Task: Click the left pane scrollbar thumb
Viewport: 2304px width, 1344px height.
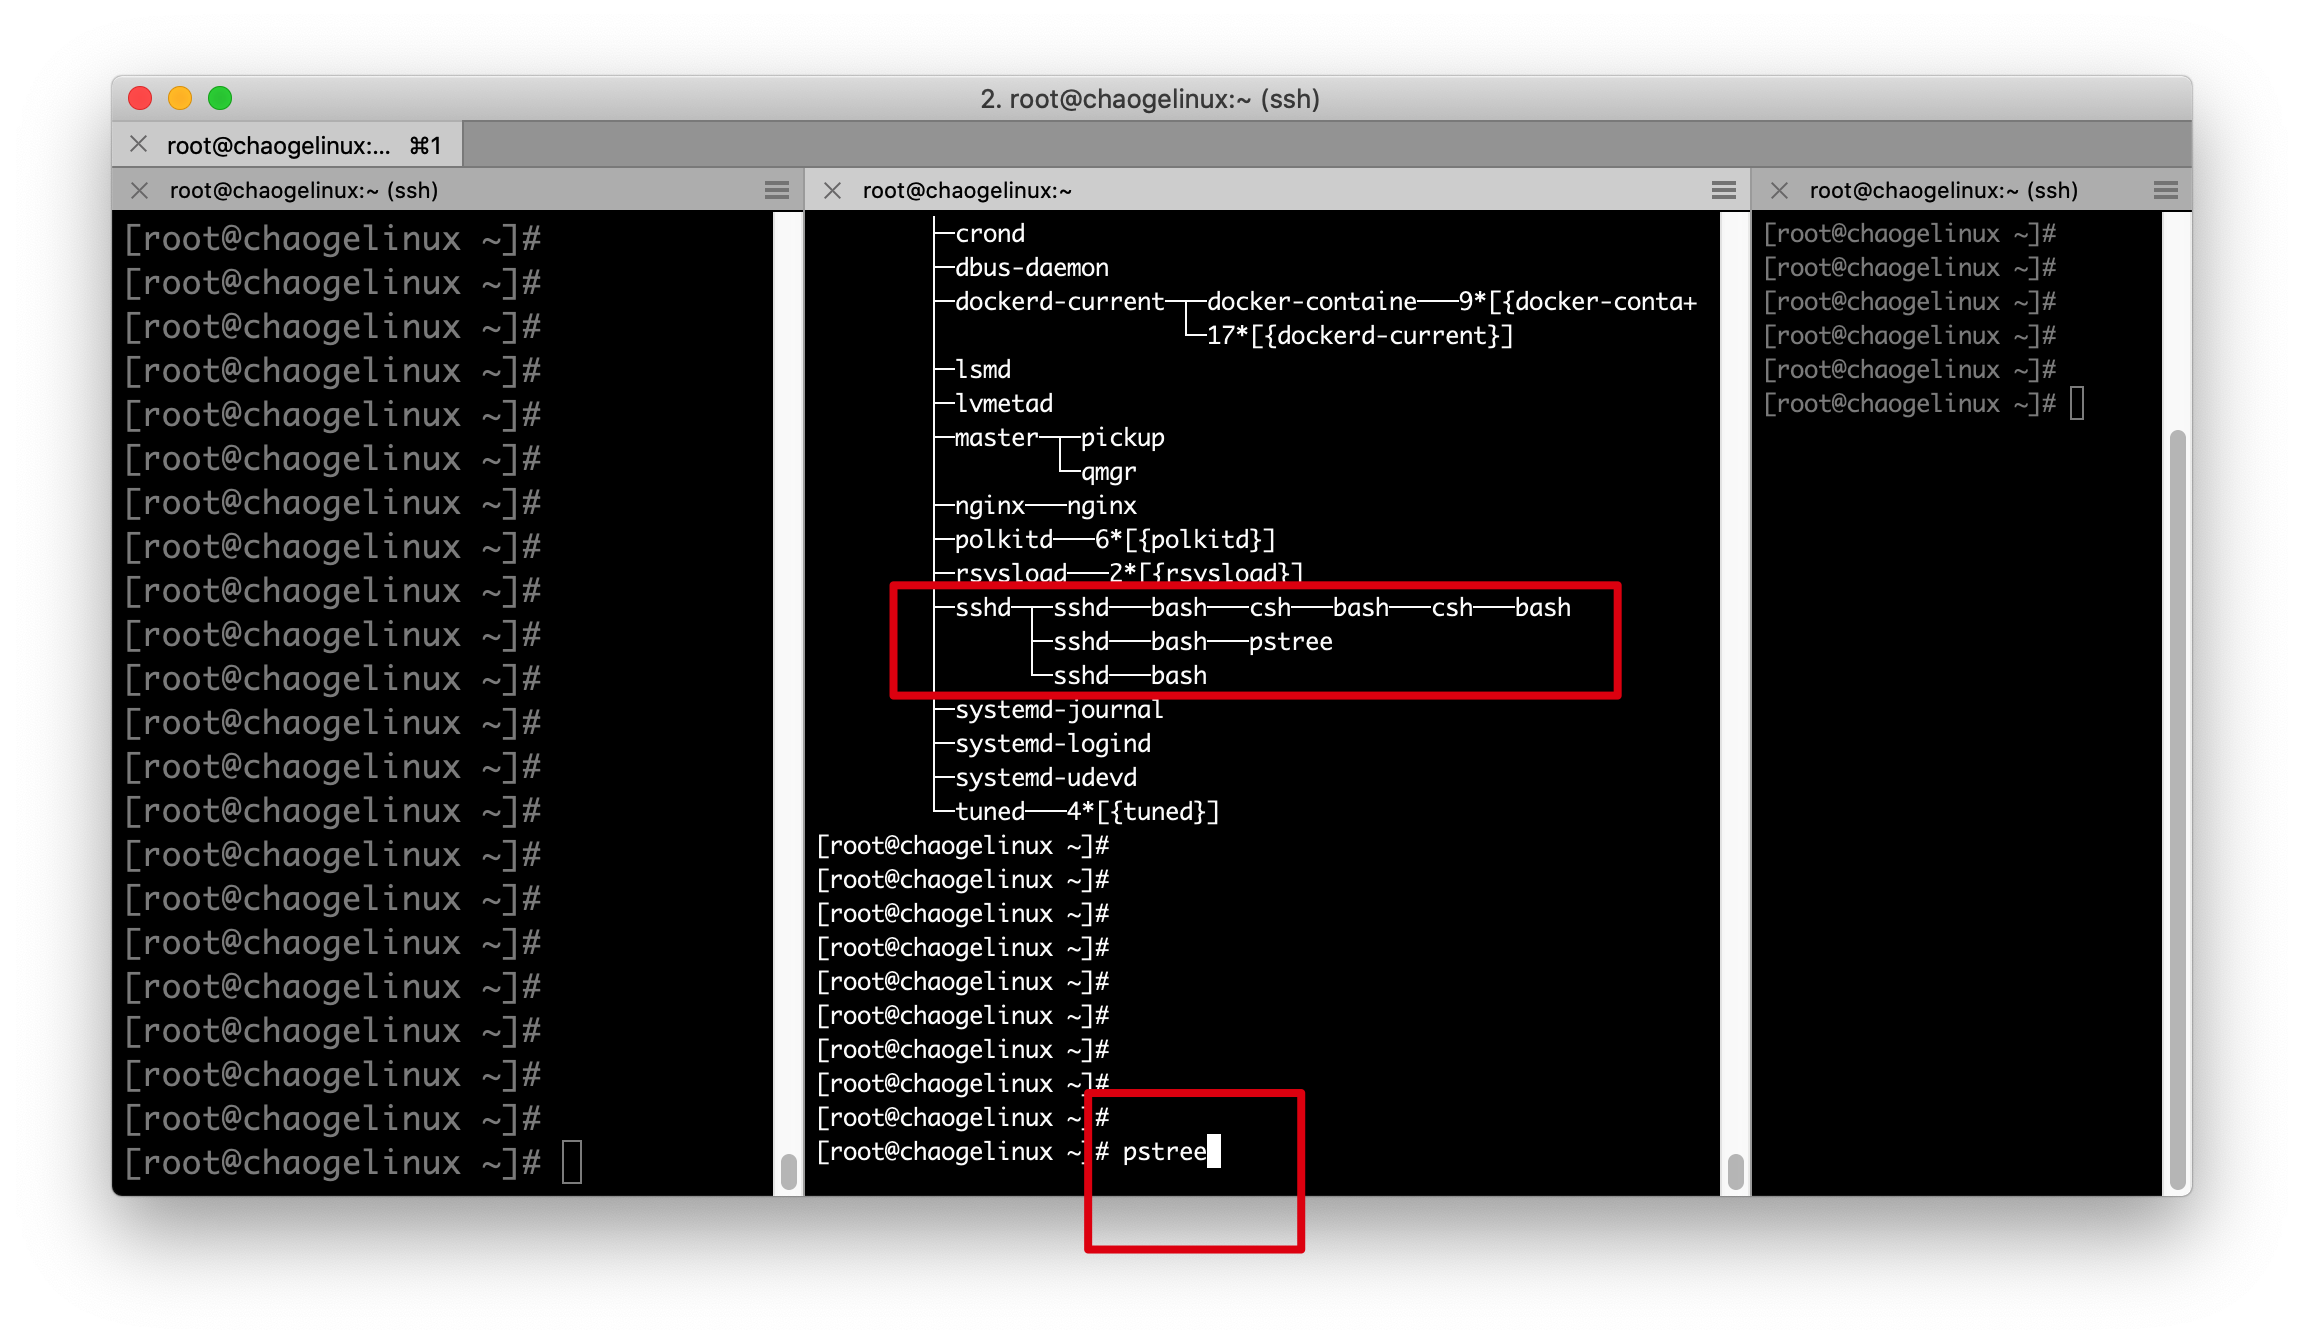Action: [x=788, y=1171]
